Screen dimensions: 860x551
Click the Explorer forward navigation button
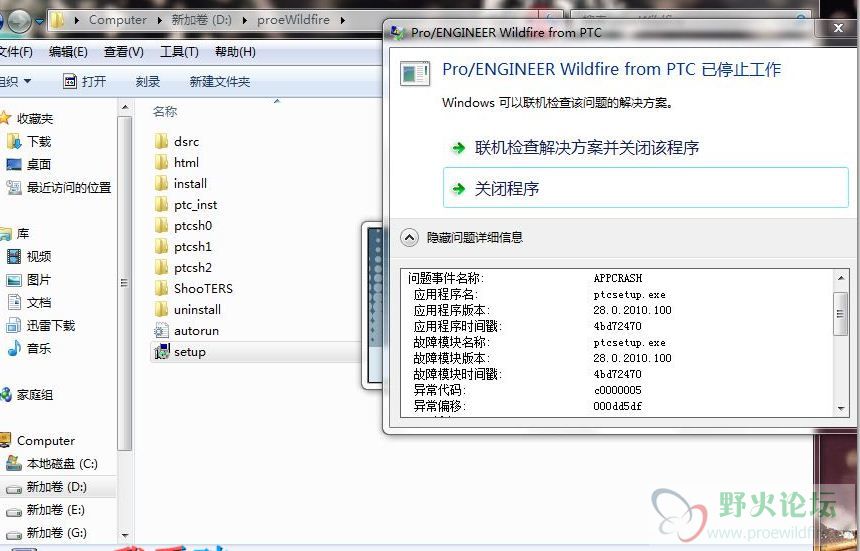[20, 21]
